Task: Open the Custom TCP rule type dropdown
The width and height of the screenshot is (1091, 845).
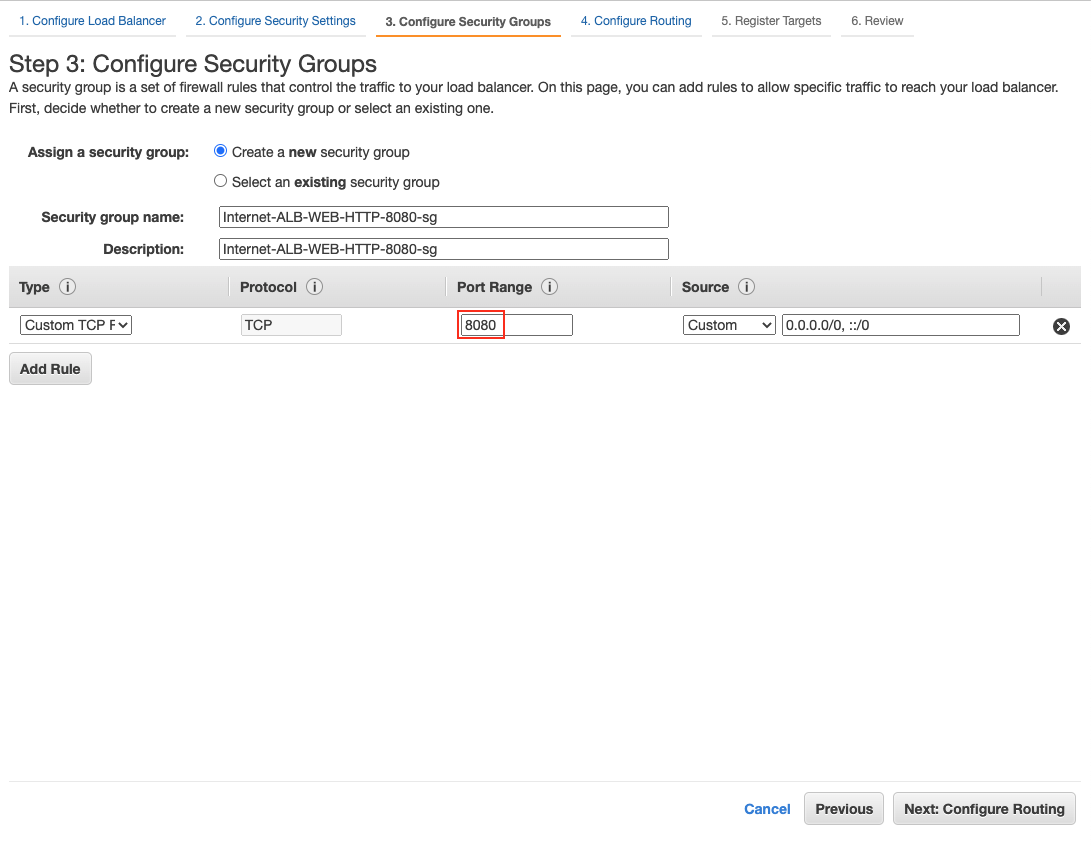Action: [x=75, y=324]
